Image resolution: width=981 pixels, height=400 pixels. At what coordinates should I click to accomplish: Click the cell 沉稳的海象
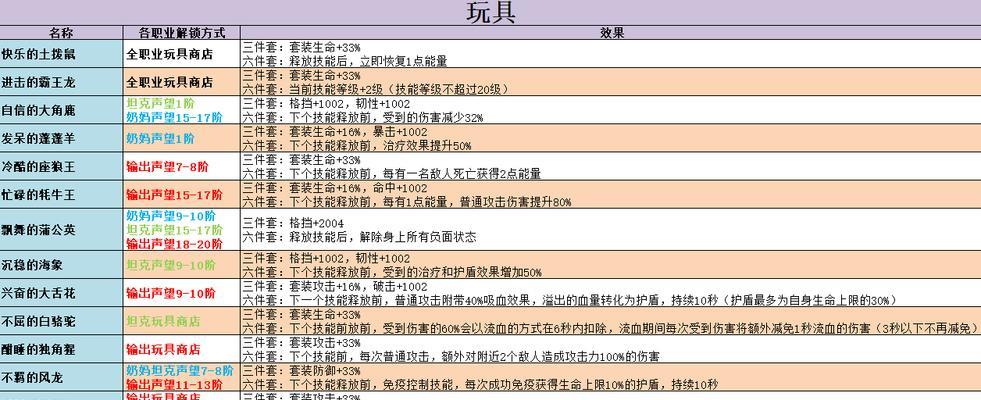[61, 265]
